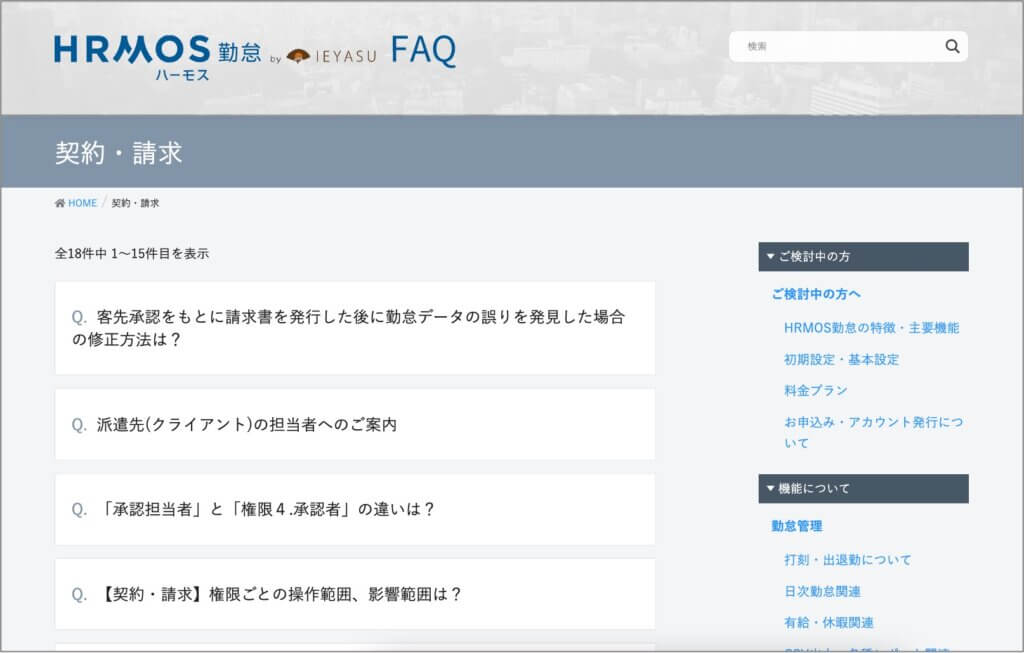This screenshot has width=1024, height=653.
Task: Open the ご検討中の方へ link
Action: coord(816,294)
